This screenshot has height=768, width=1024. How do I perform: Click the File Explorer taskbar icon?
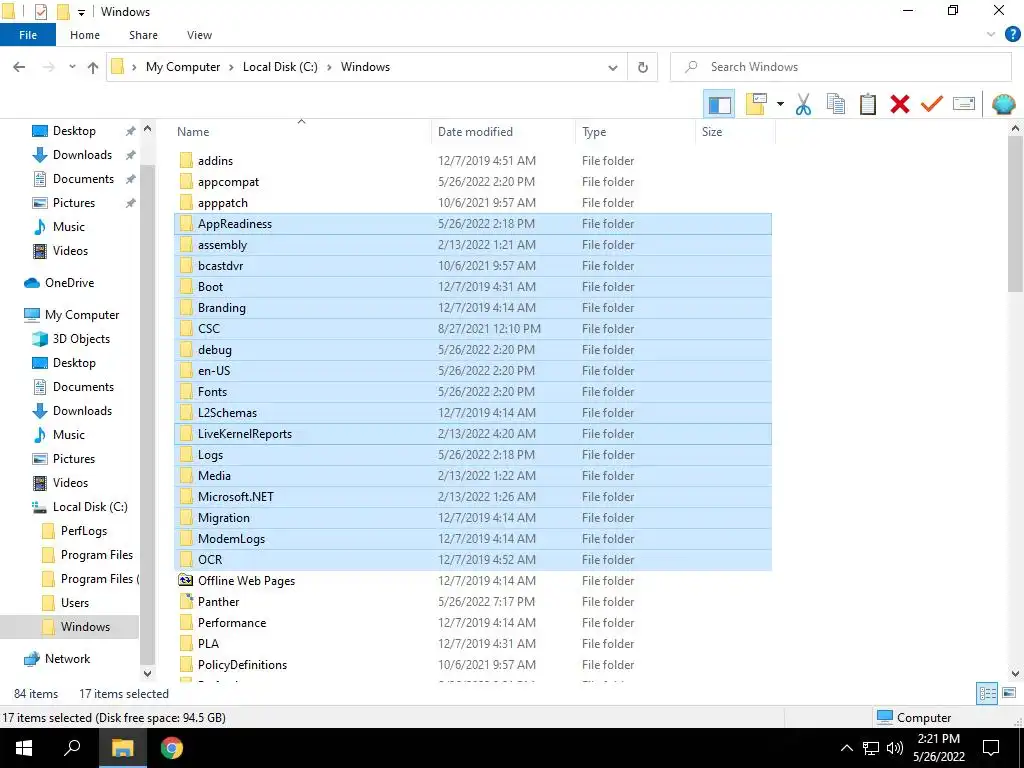point(122,748)
